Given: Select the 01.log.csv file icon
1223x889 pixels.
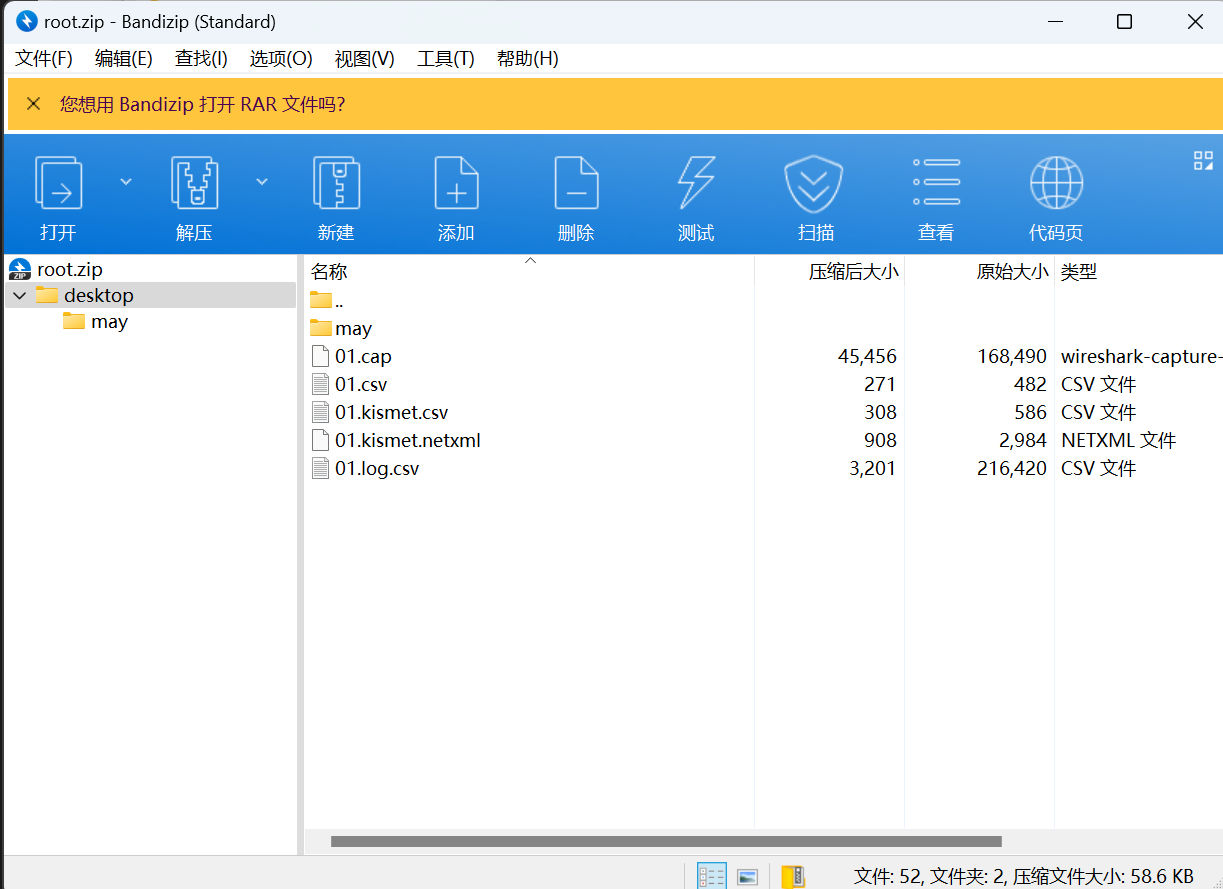Looking at the screenshot, I should (x=320, y=468).
